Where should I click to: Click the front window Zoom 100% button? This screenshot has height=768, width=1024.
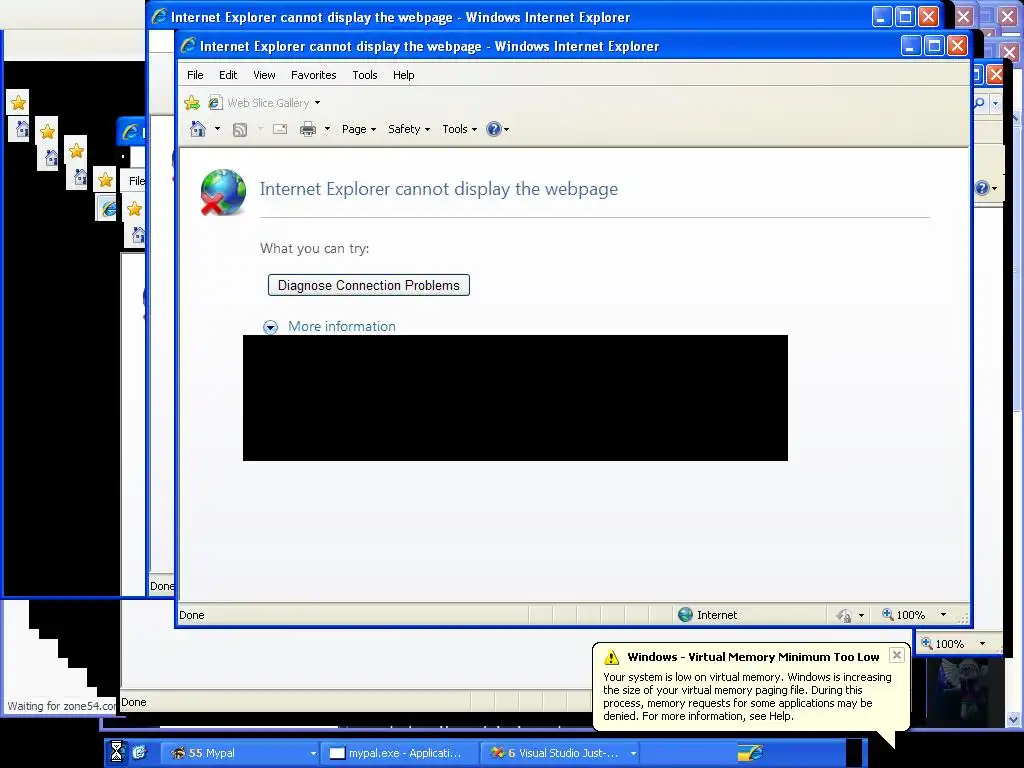coord(904,615)
